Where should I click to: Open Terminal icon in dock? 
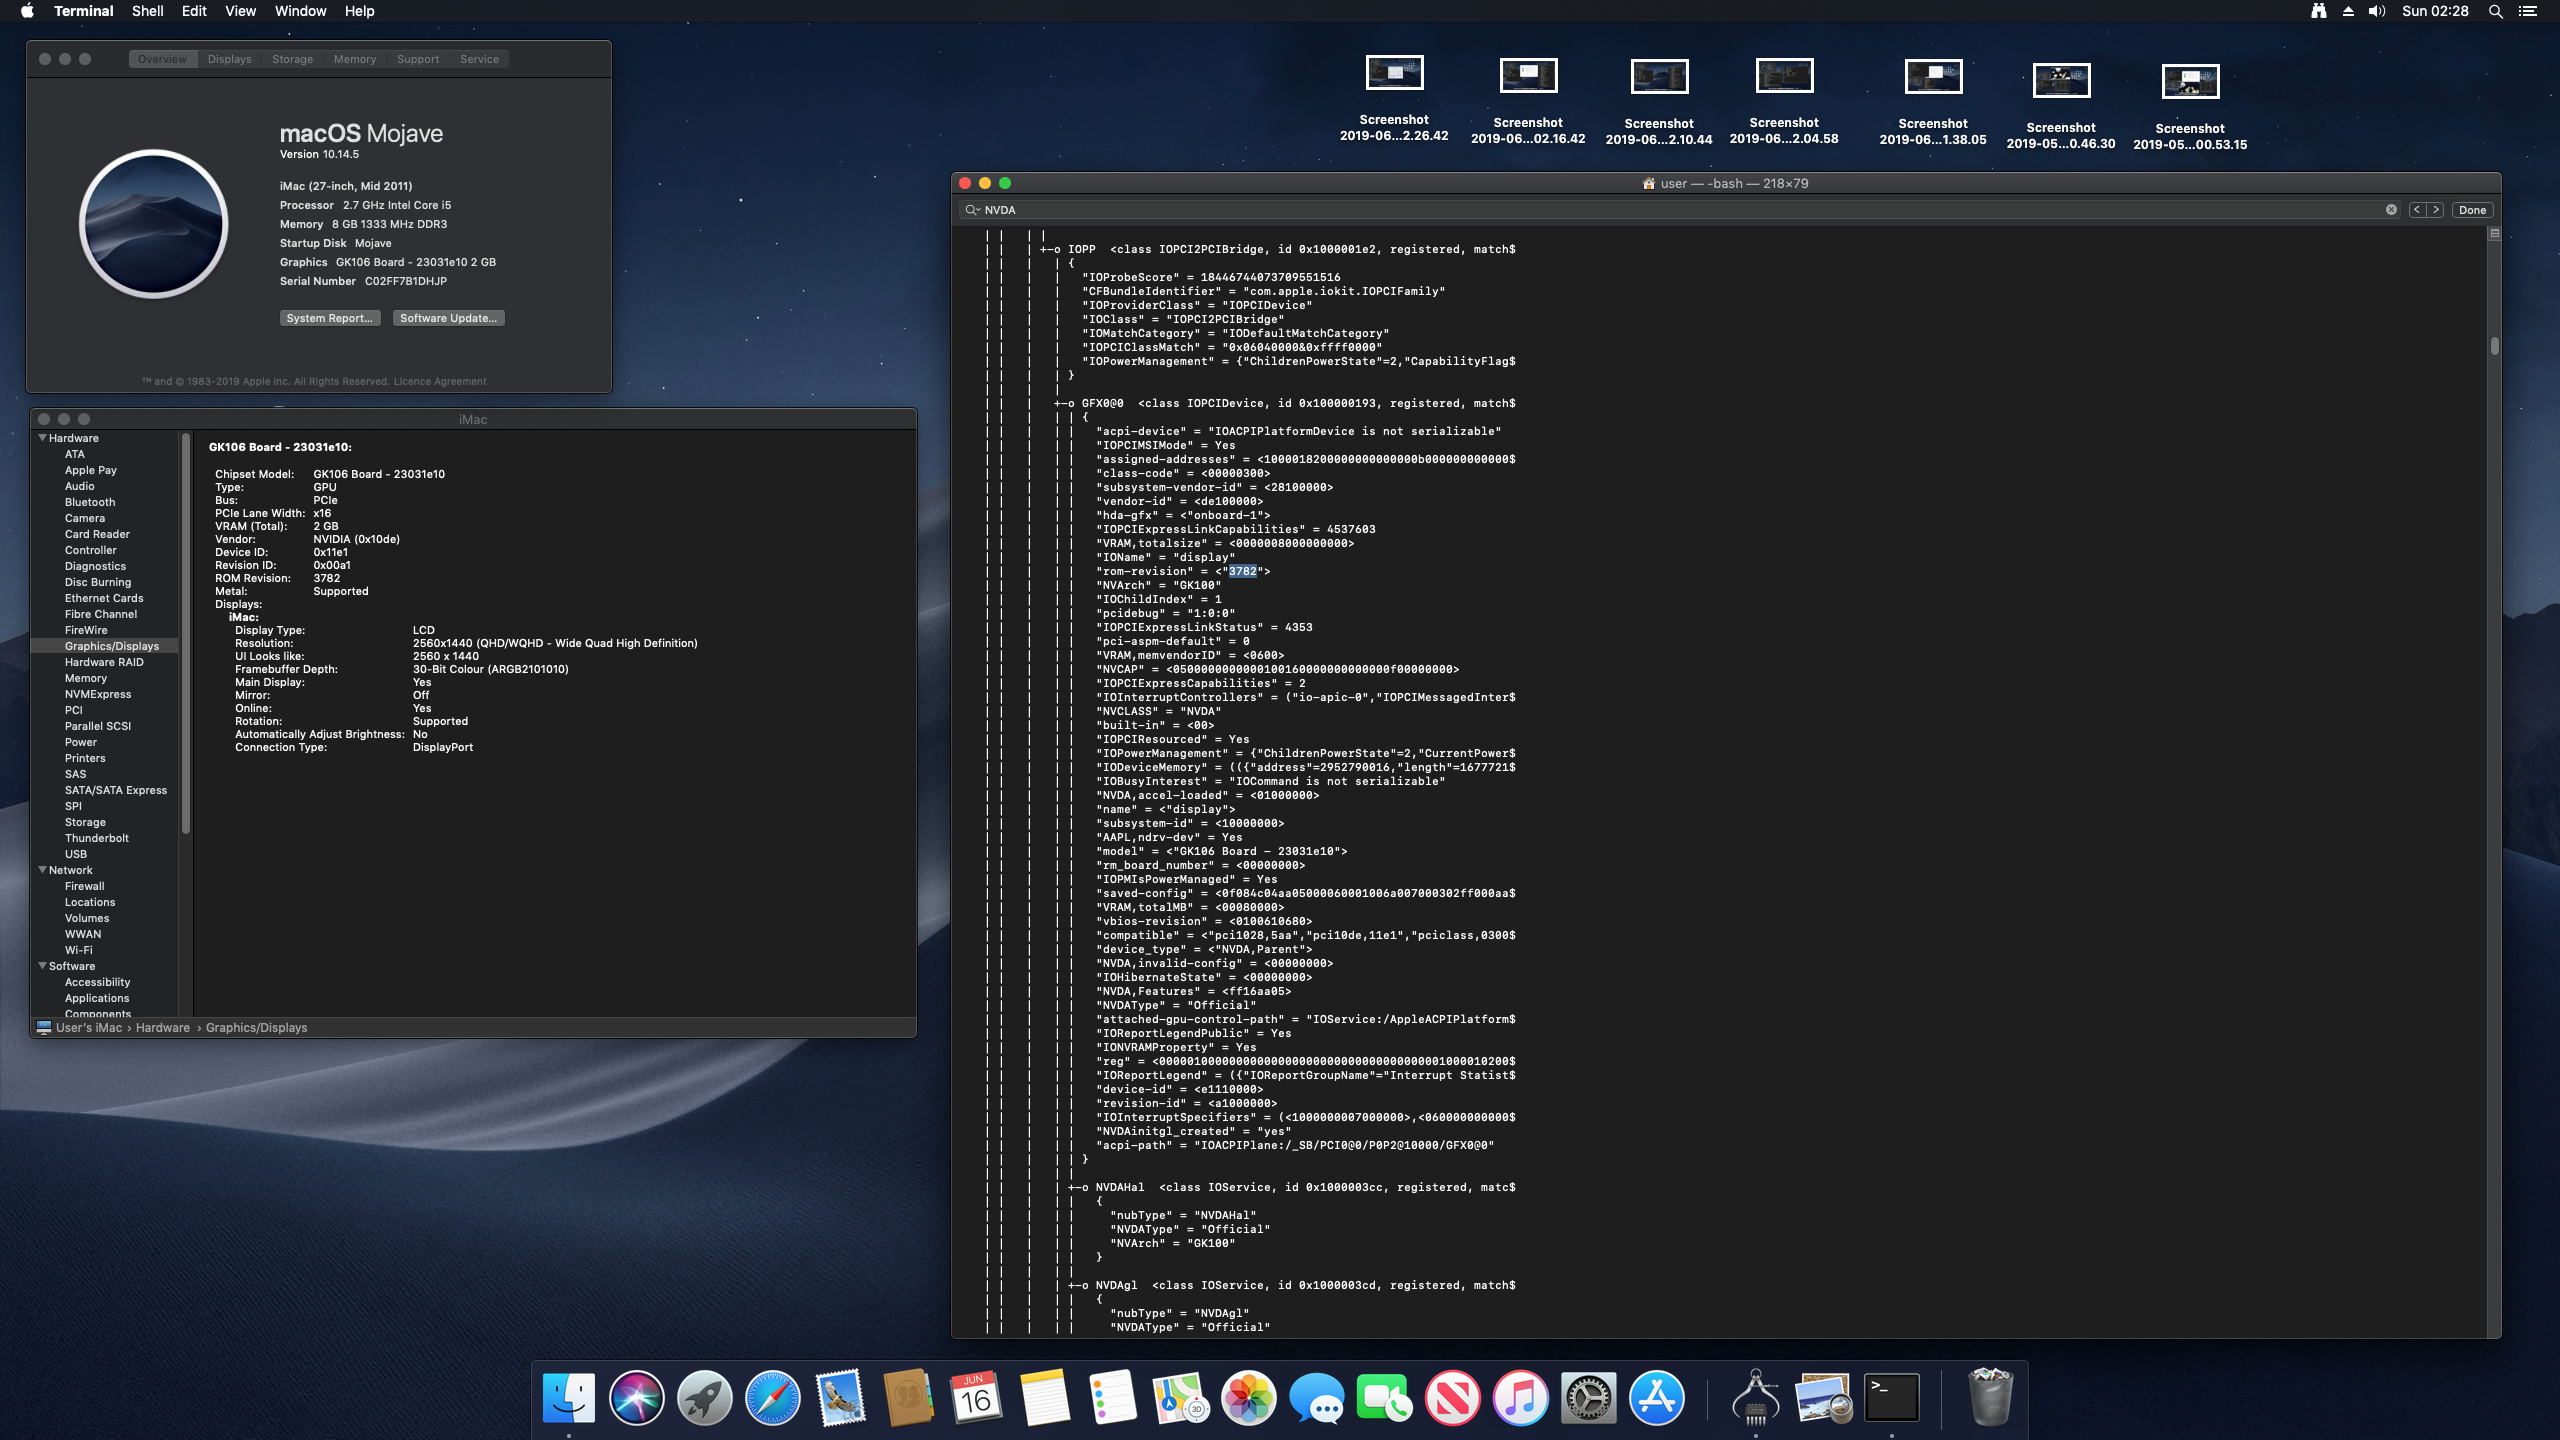pos(1892,1397)
